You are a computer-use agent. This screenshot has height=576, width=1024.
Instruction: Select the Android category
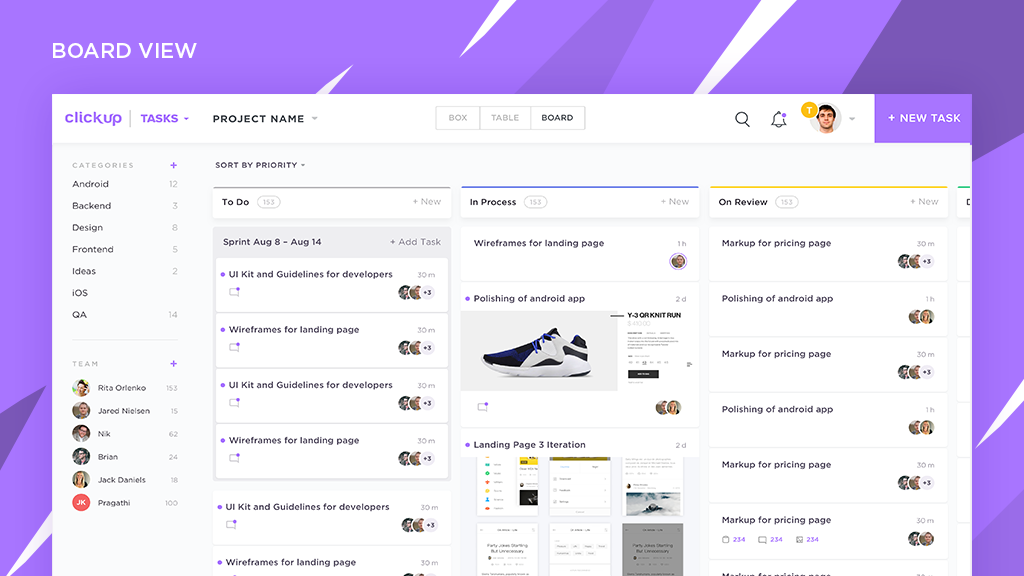point(91,184)
